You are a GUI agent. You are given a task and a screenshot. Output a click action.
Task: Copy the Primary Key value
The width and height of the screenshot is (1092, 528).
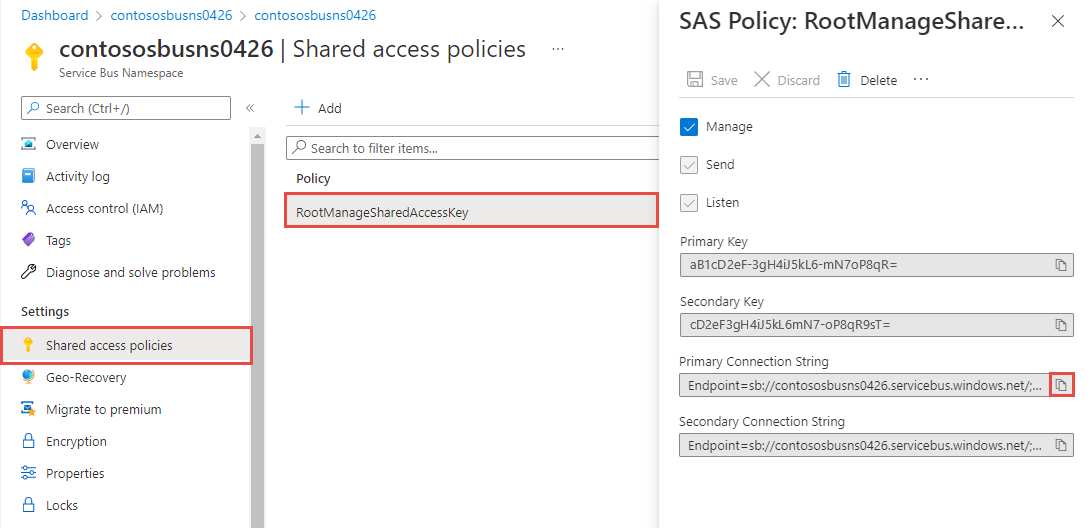click(x=1061, y=265)
